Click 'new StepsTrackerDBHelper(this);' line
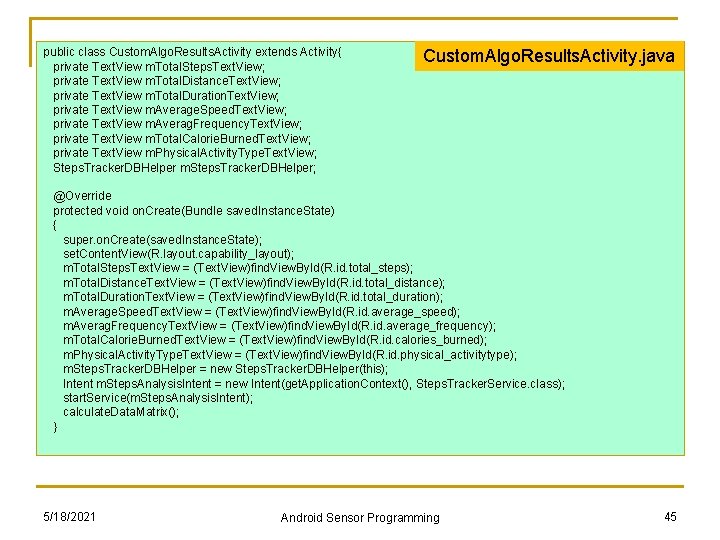 [225, 369]
